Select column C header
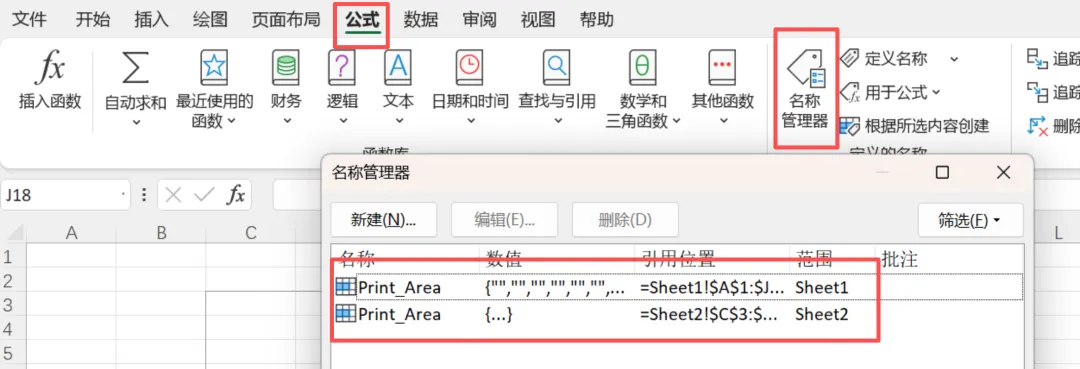The height and width of the screenshot is (369, 1080). [x=251, y=233]
